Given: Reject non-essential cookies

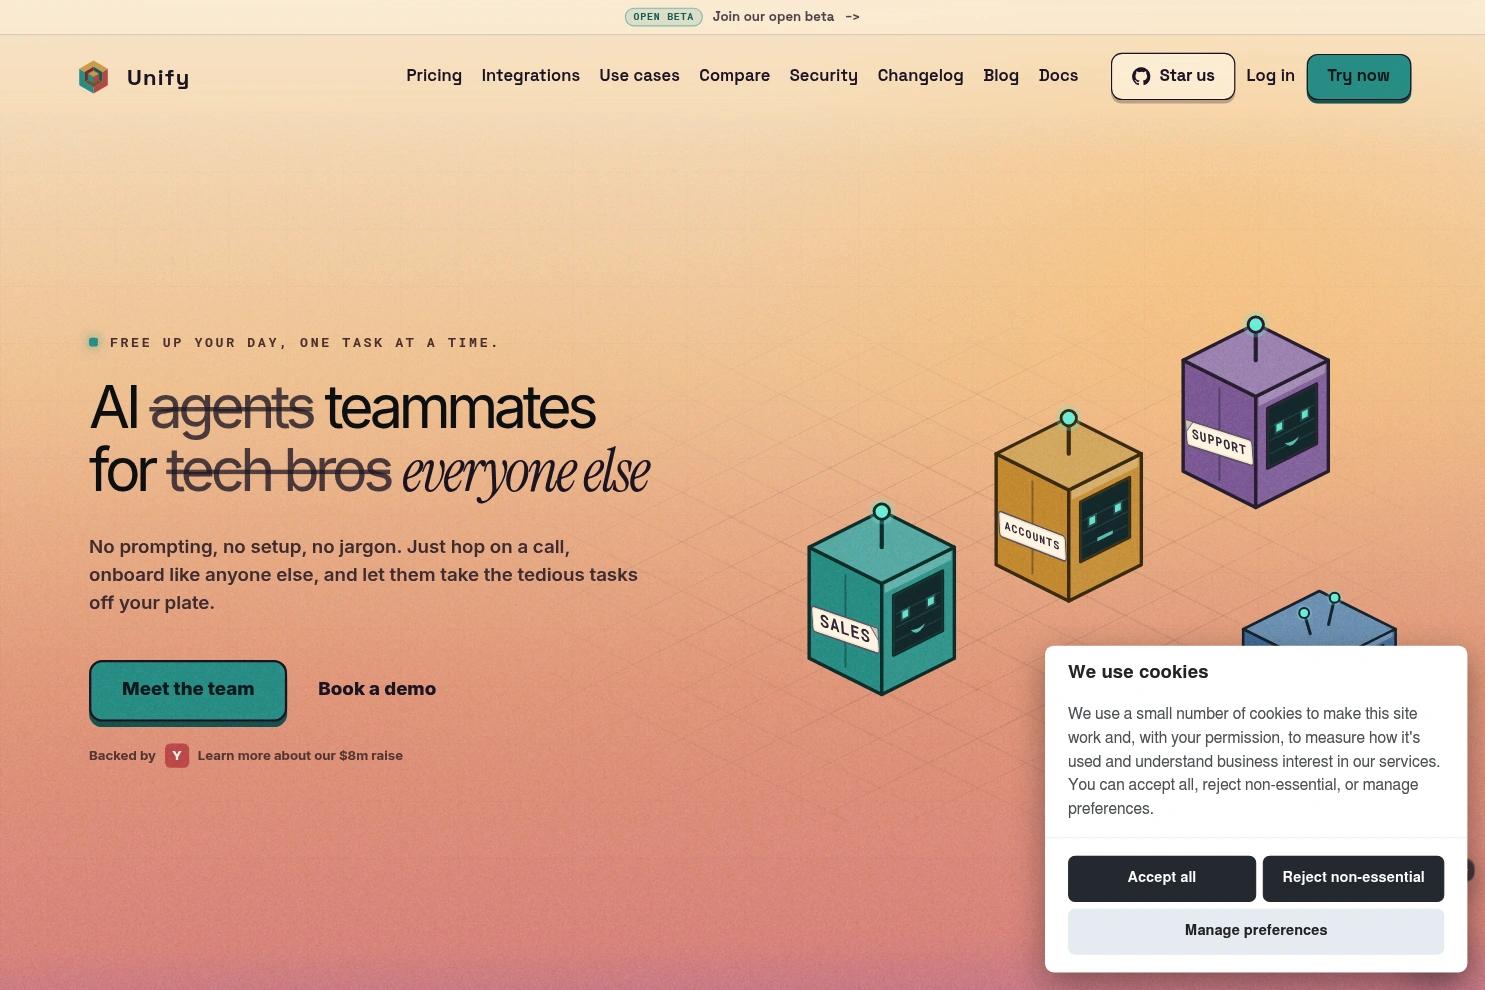Looking at the screenshot, I should tap(1353, 878).
